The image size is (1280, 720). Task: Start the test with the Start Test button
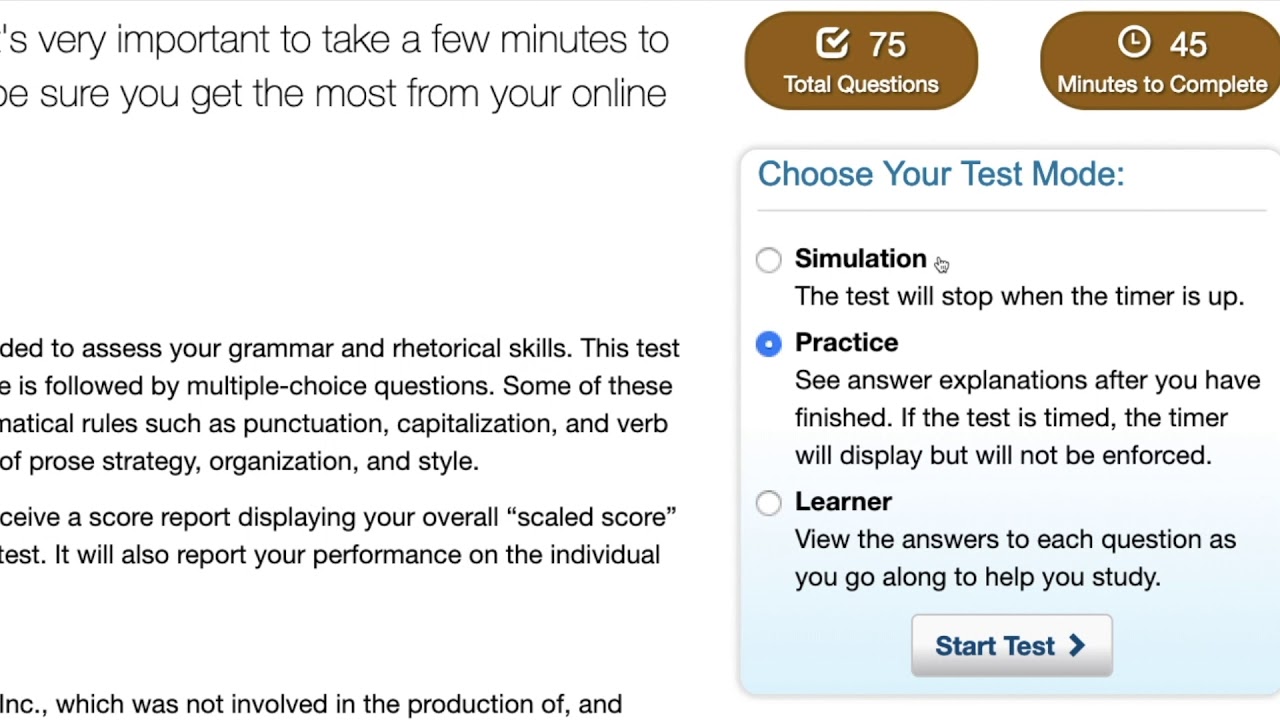(x=1011, y=646)
